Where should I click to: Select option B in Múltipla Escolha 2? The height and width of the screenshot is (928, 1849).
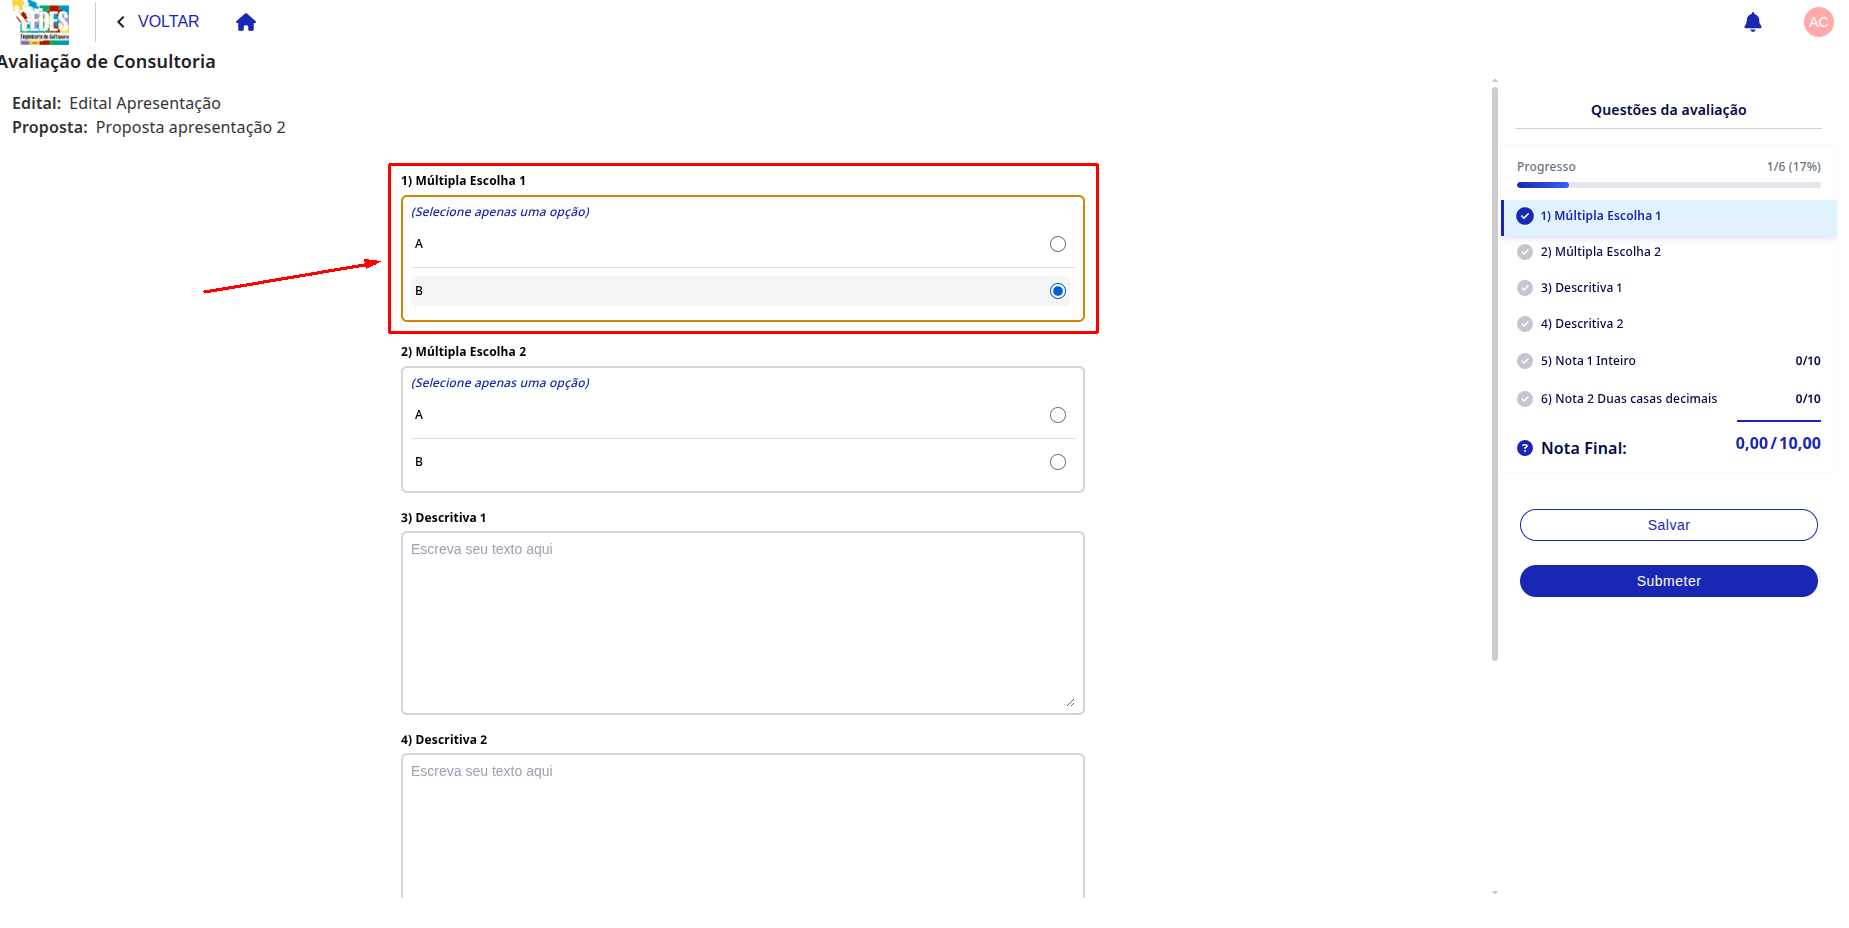coord(1057,462)
